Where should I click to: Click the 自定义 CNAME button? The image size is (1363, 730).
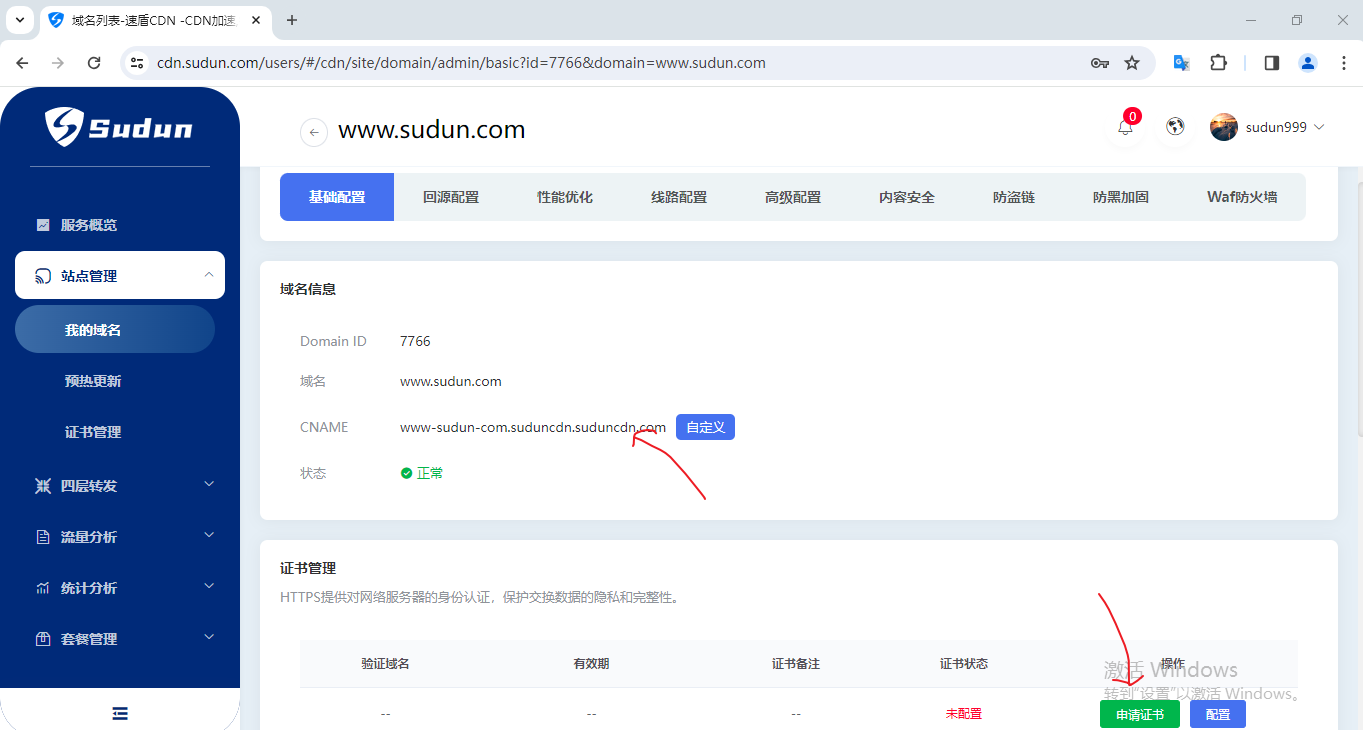[x=705, y=427]
